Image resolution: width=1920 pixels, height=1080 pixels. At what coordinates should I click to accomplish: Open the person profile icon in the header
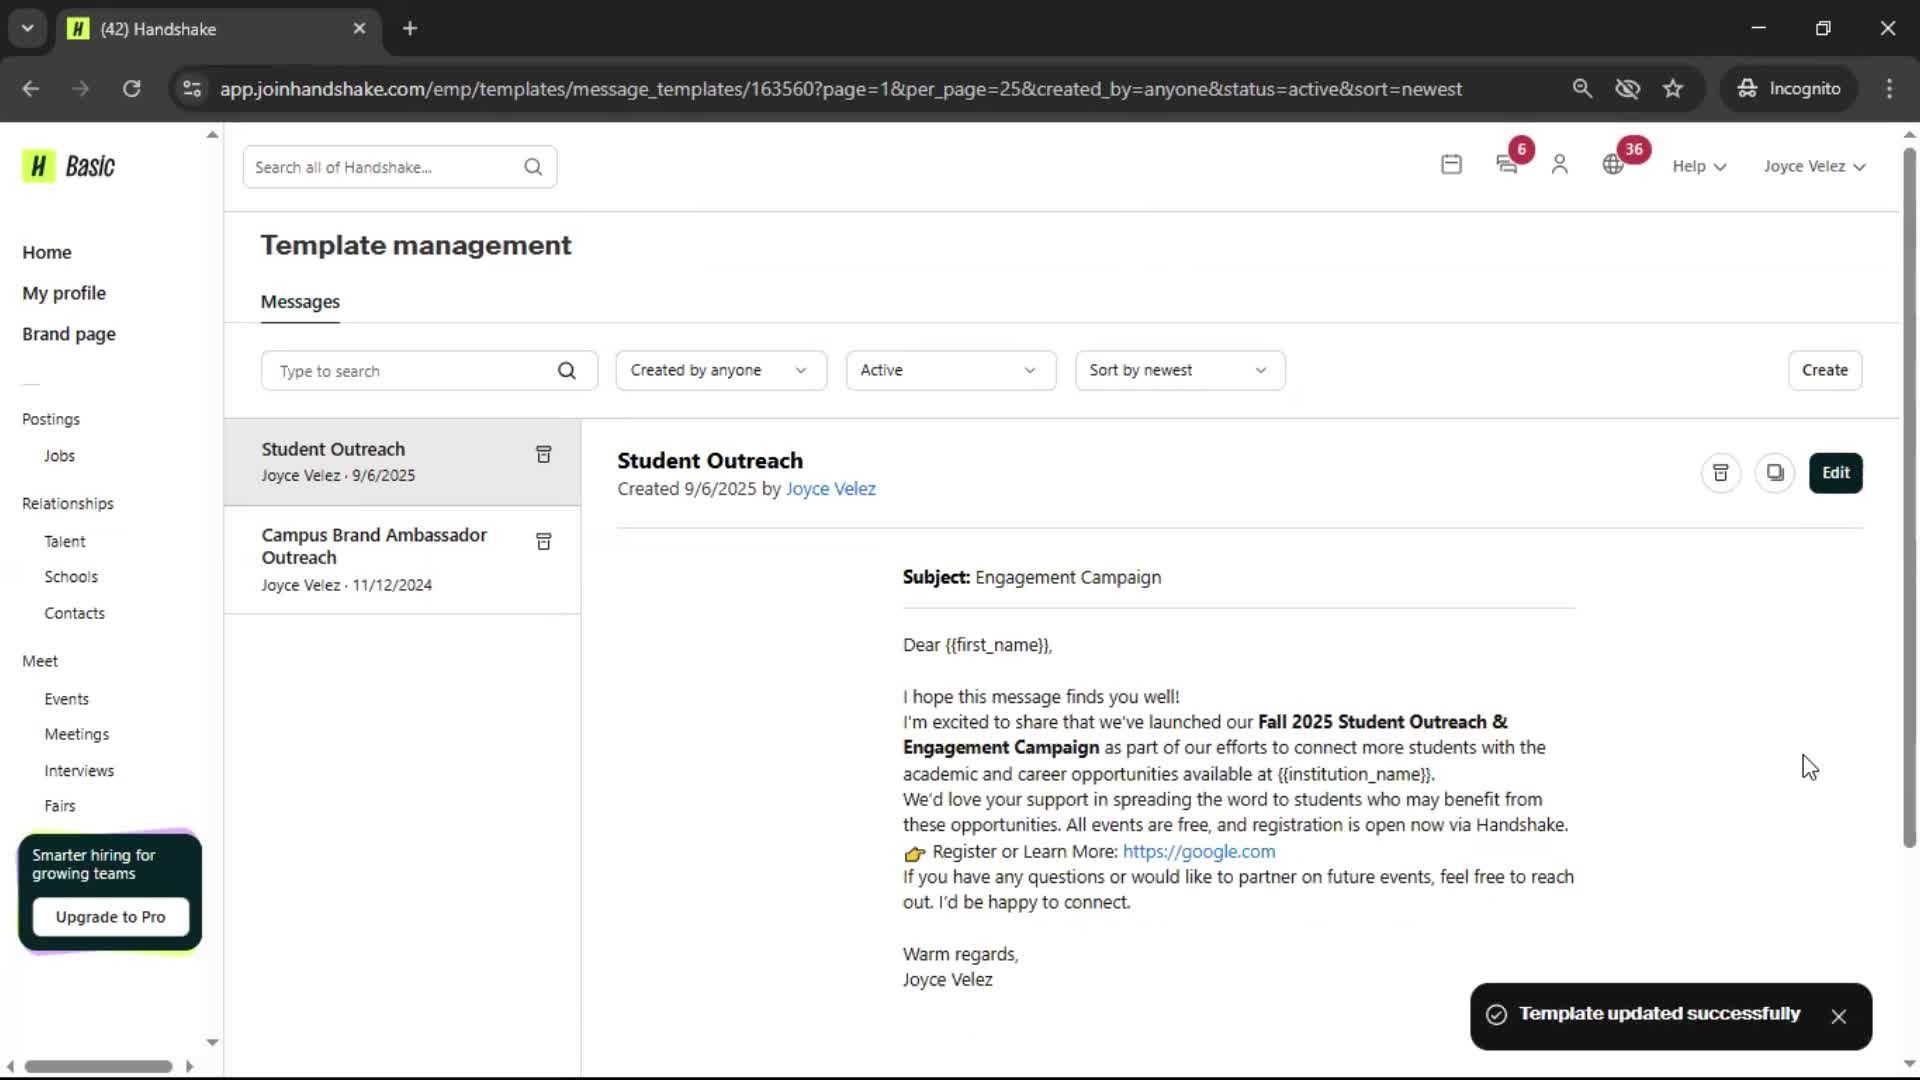tap(1559, 165)
